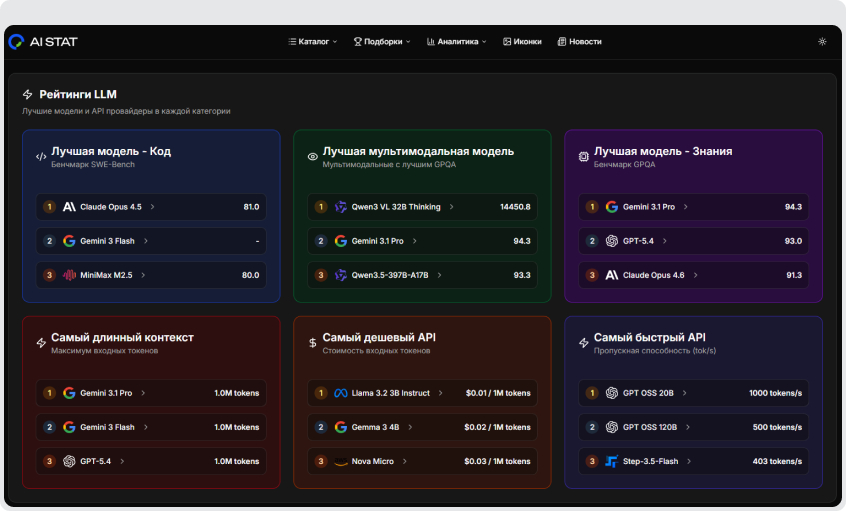Click the arrow after Qwen3.5-397B-A17B
The height and width of the screenshot is (511, 846).
point(439,275)
